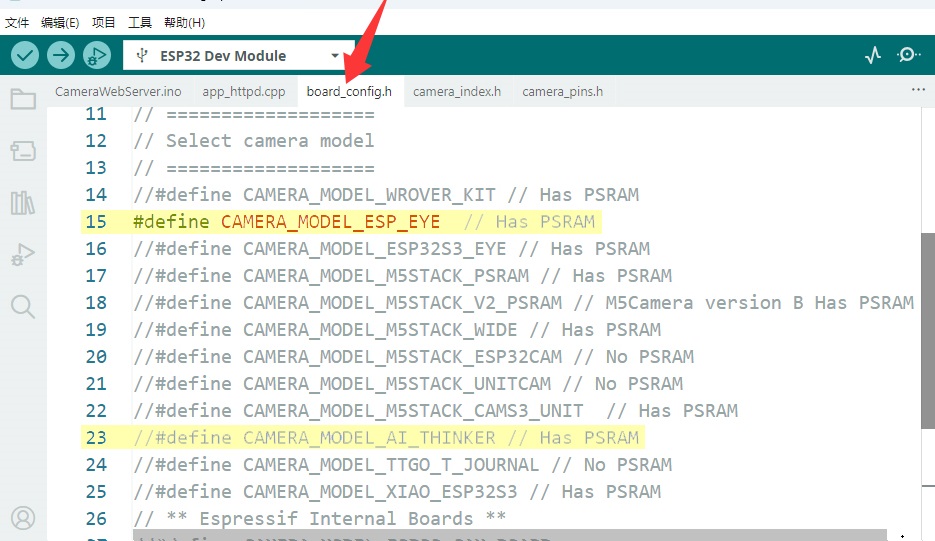Image resolution: width=935 pixels, height=541 pixels.
Task: Click the CAMERA_MODEL_ESP32S3_EYE line
Action: pyautogui.click(x=392, y=249)
